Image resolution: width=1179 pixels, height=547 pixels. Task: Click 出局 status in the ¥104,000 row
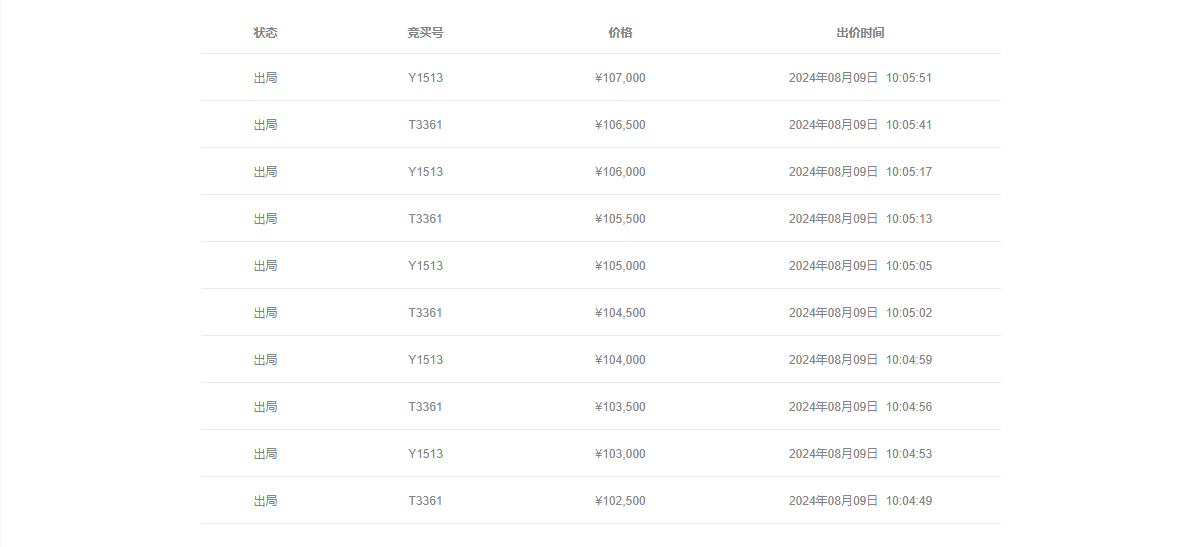[x=265, y=360]
